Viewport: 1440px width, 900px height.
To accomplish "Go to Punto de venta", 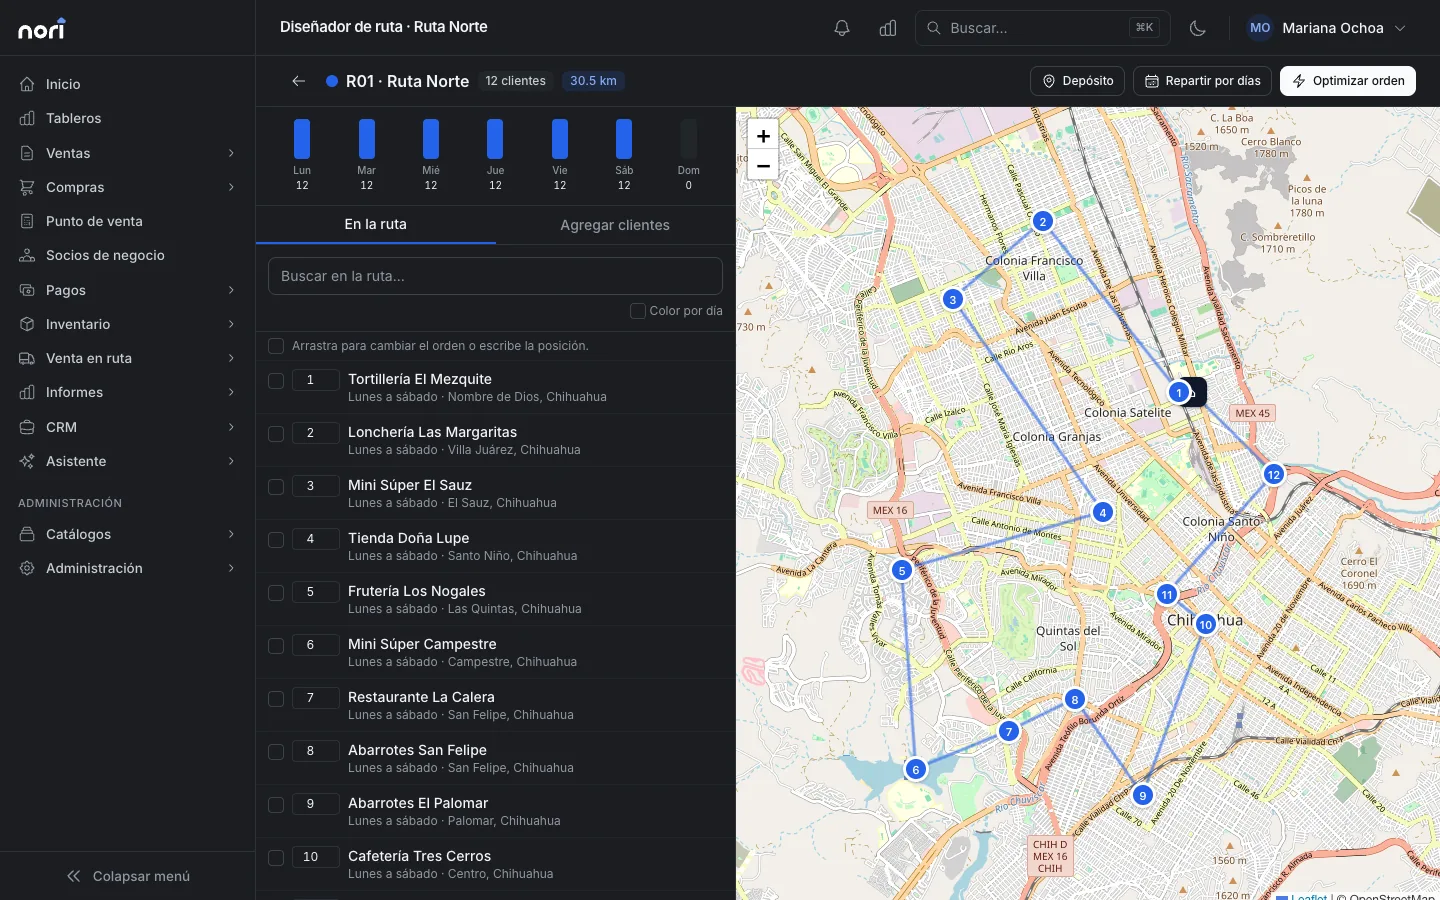I will 128,221.
